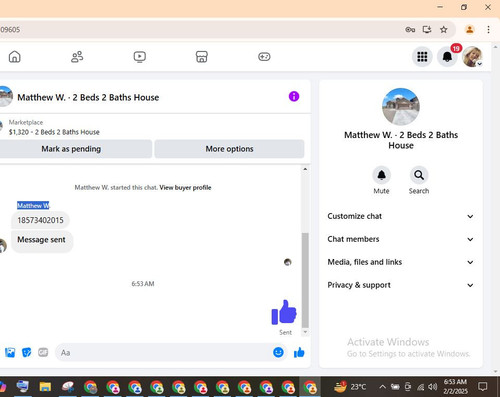Open the emoji picker smiley icon
This screenshot has width=500, height=397.
coord(278,352)
